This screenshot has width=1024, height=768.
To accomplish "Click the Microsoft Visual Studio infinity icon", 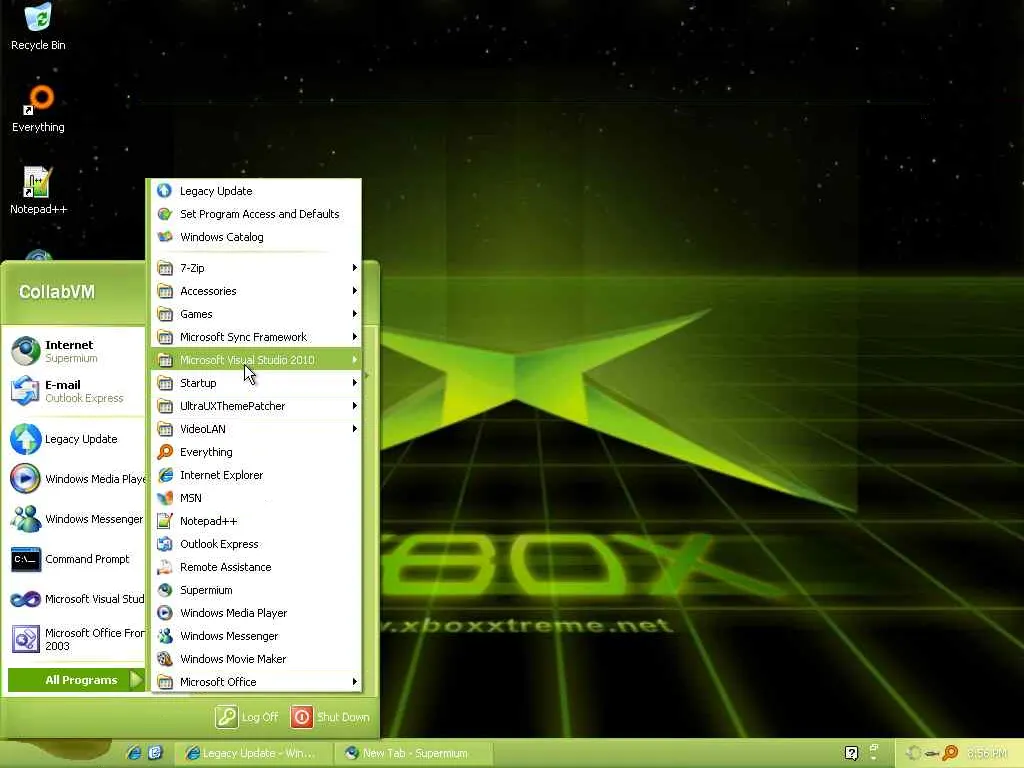I will [25, 599].
